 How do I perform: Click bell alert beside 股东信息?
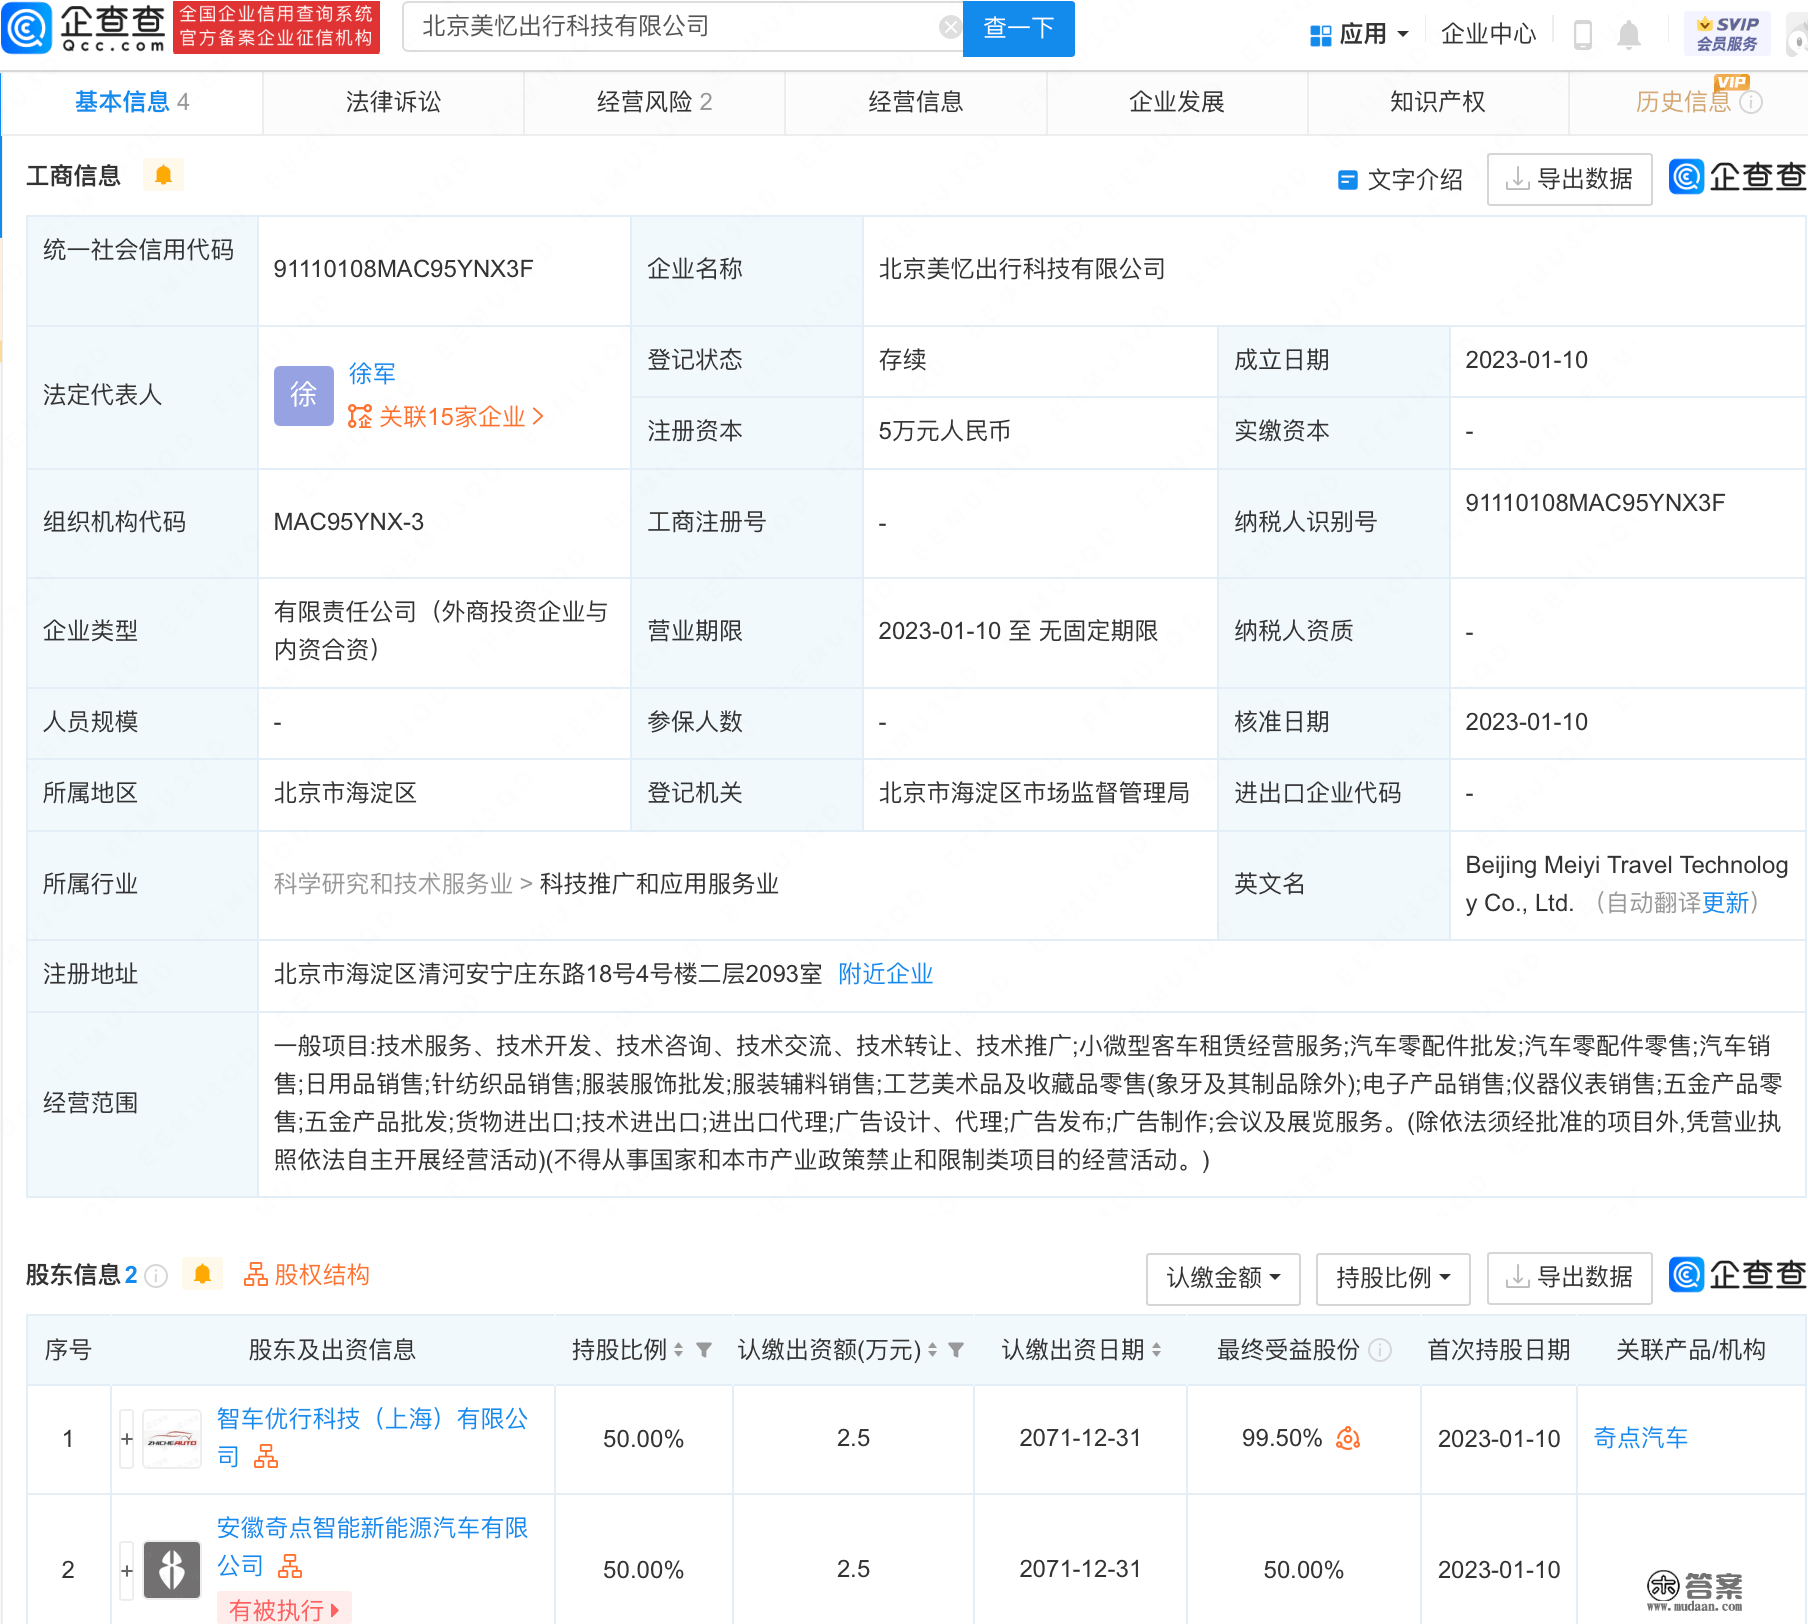[x=202, y=1274]
